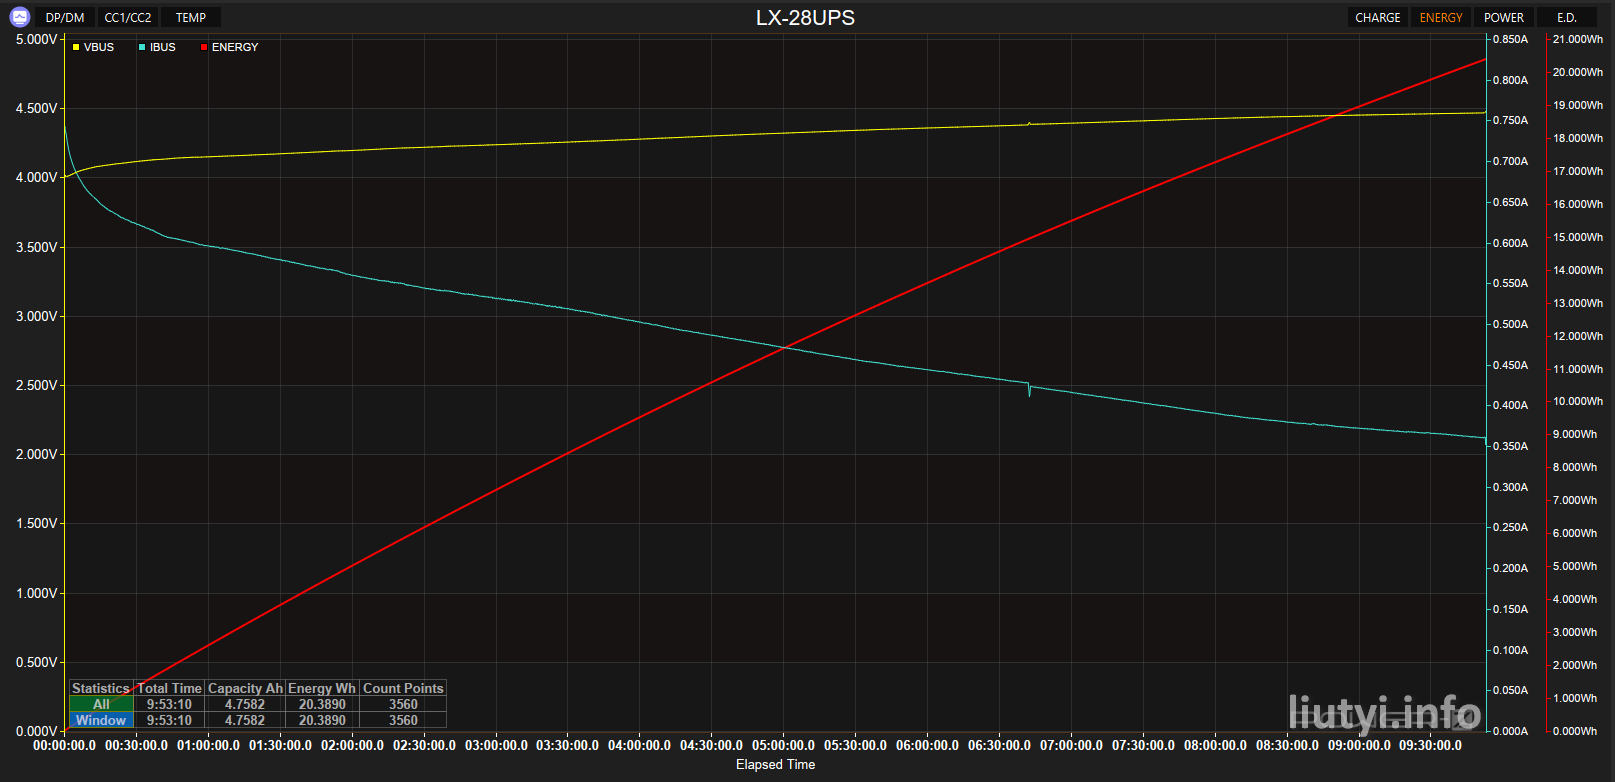Image resolution: width=1615 pixels, height=782 pixels.
Task: Click the liutyi.info watermark
Action: coord(1385,714)
